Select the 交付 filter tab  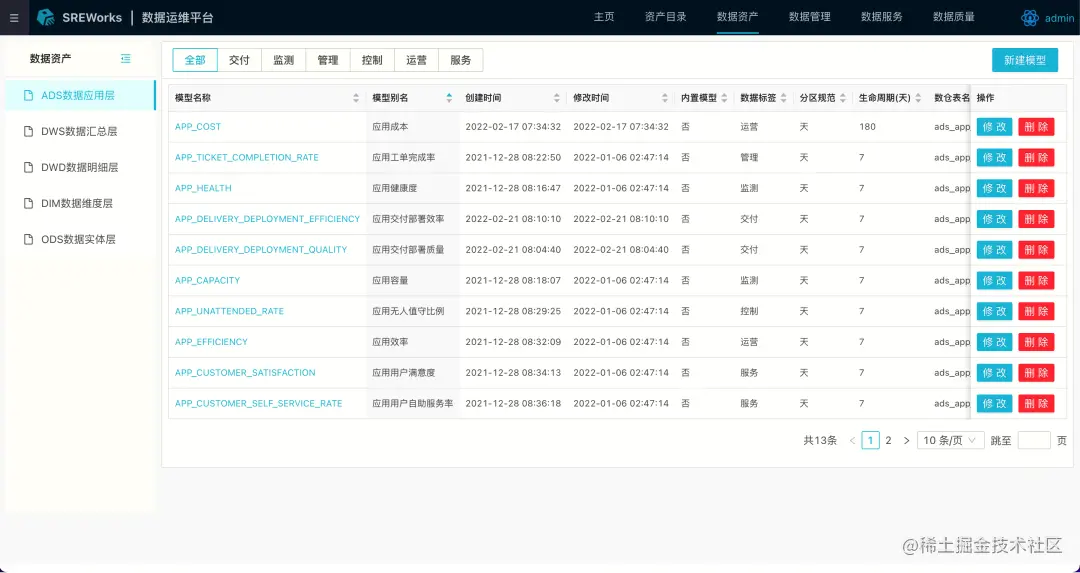point(239,60)
